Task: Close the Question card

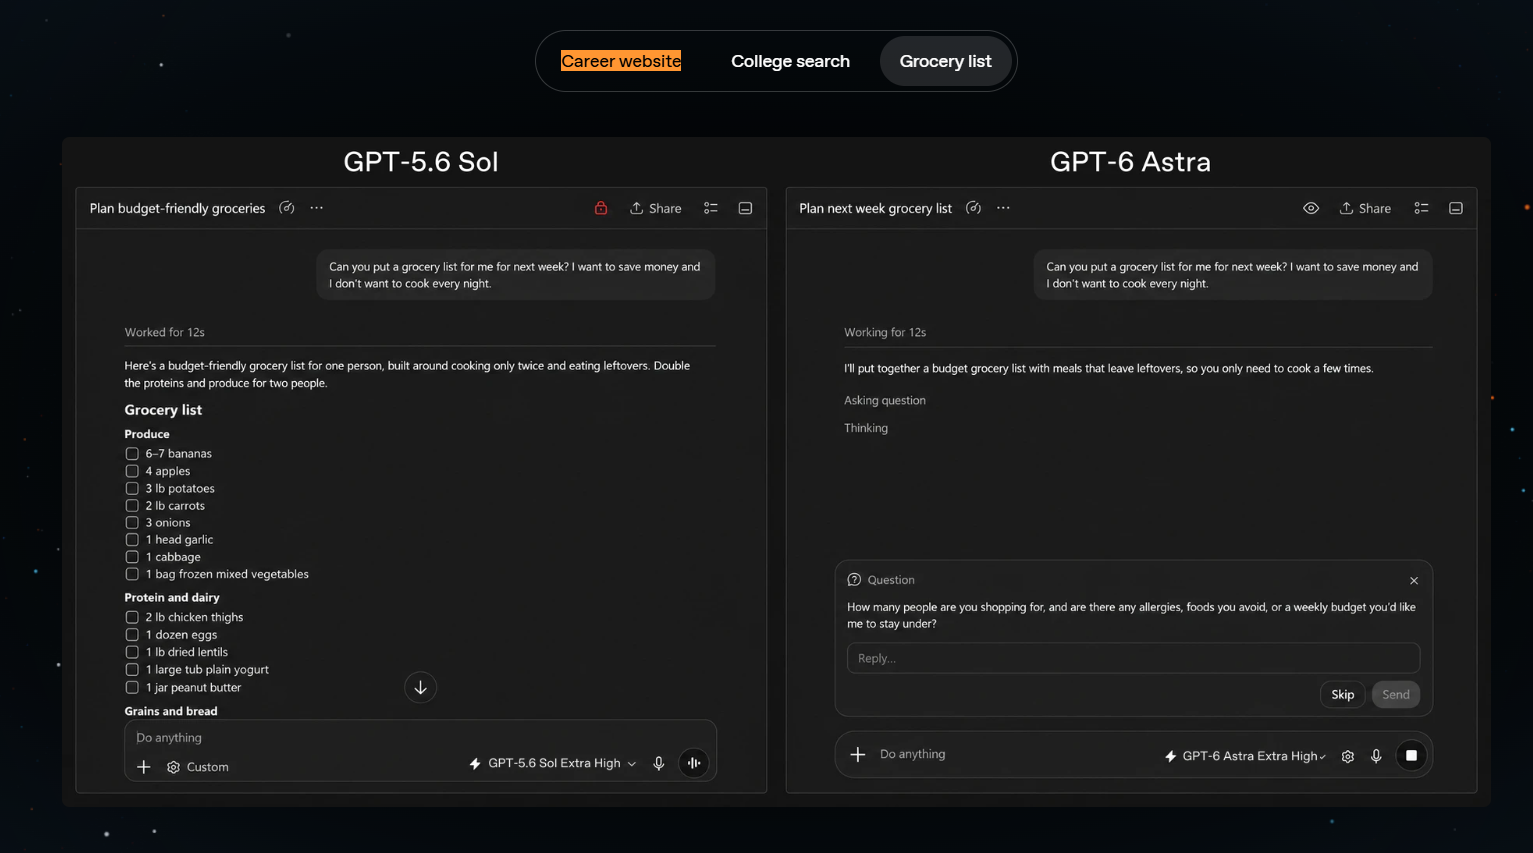Action: click(1414, 581)
